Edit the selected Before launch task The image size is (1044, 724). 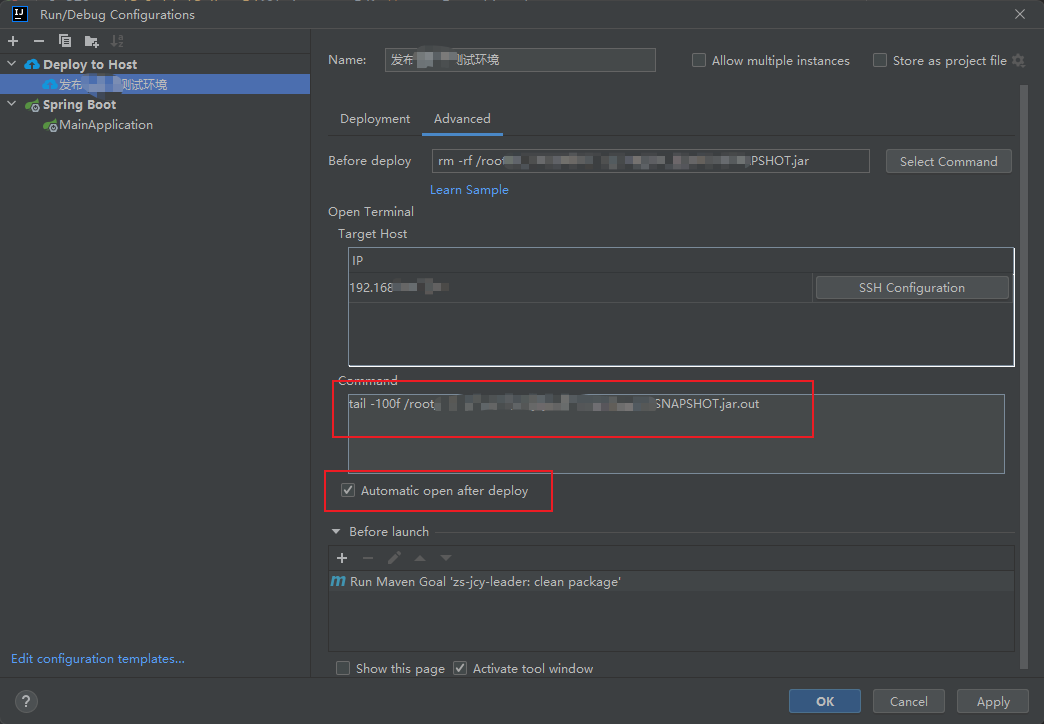click(393, 558)
